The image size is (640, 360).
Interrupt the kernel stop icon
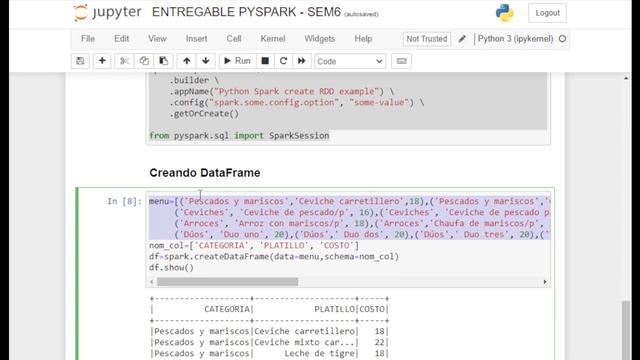pos(265,61)
